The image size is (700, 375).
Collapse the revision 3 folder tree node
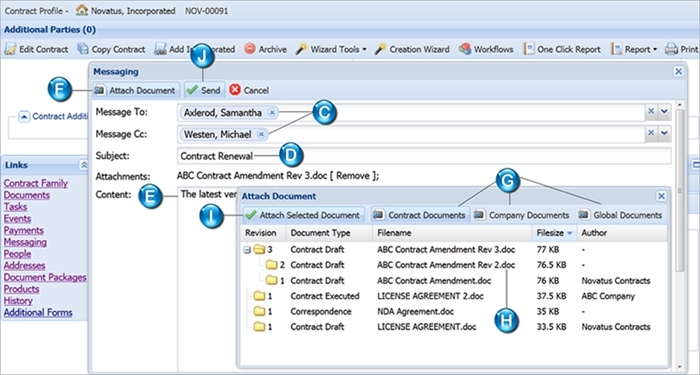247,250
